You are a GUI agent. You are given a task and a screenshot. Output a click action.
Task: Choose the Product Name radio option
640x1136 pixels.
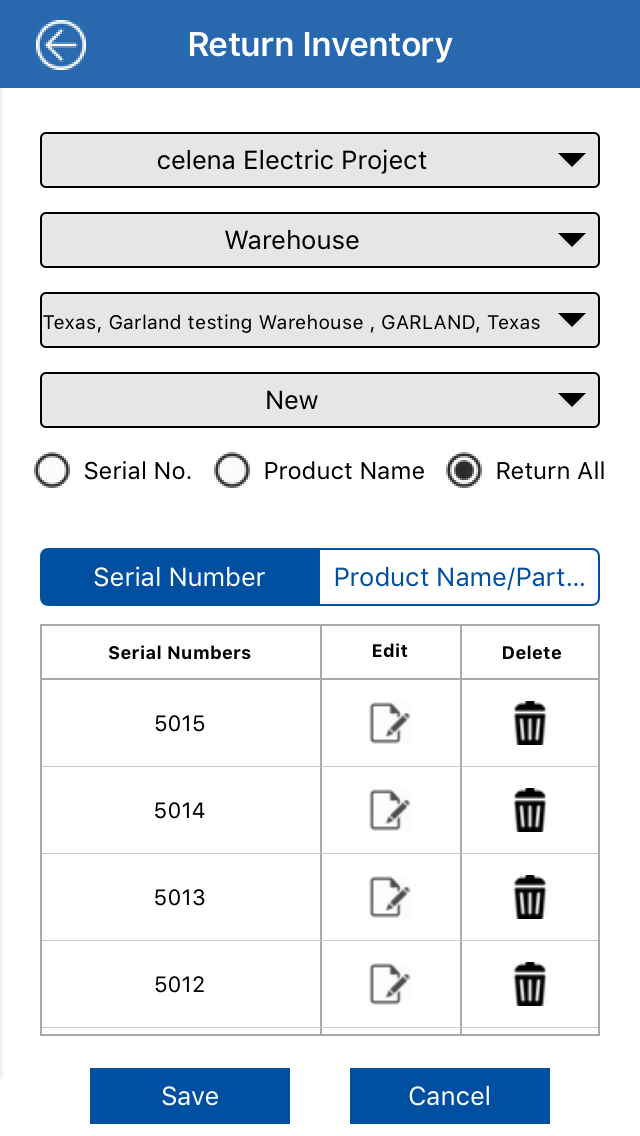click(x=232, y=471)
